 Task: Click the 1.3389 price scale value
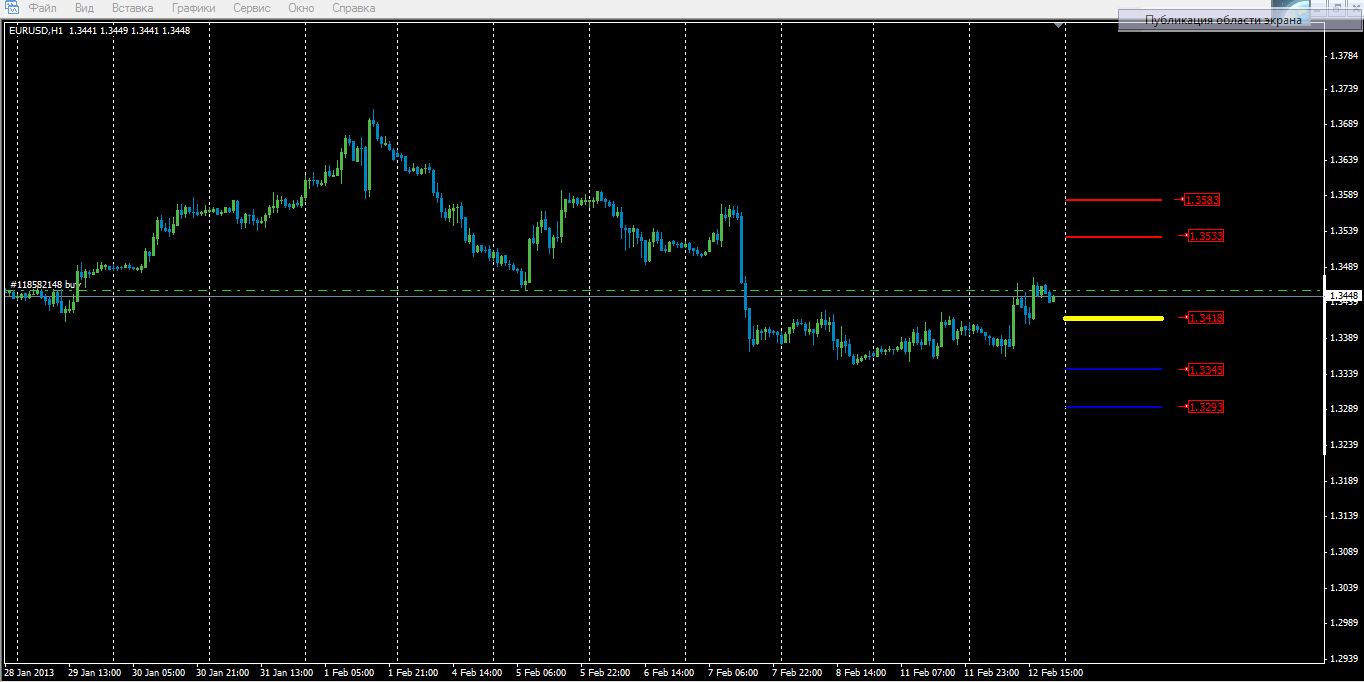[x=1344, y=338]
